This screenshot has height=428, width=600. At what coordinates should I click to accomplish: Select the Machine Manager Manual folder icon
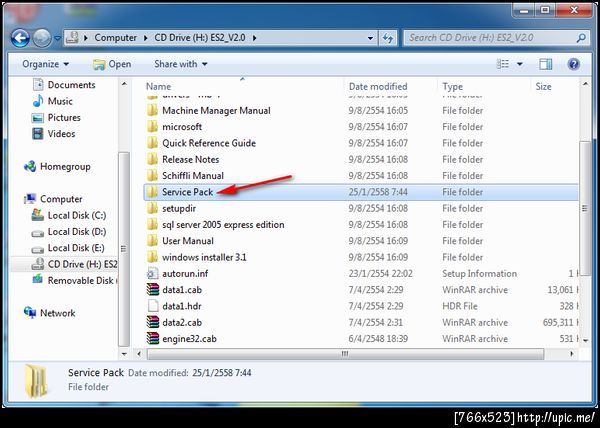click(x=152, y=111)
